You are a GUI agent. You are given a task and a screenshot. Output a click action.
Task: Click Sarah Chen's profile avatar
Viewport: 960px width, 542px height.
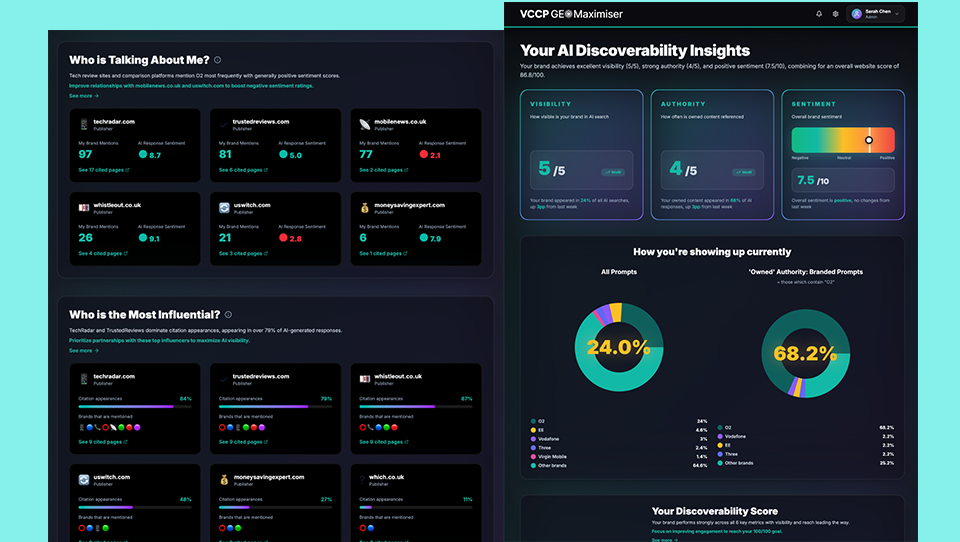click(857, 13)
